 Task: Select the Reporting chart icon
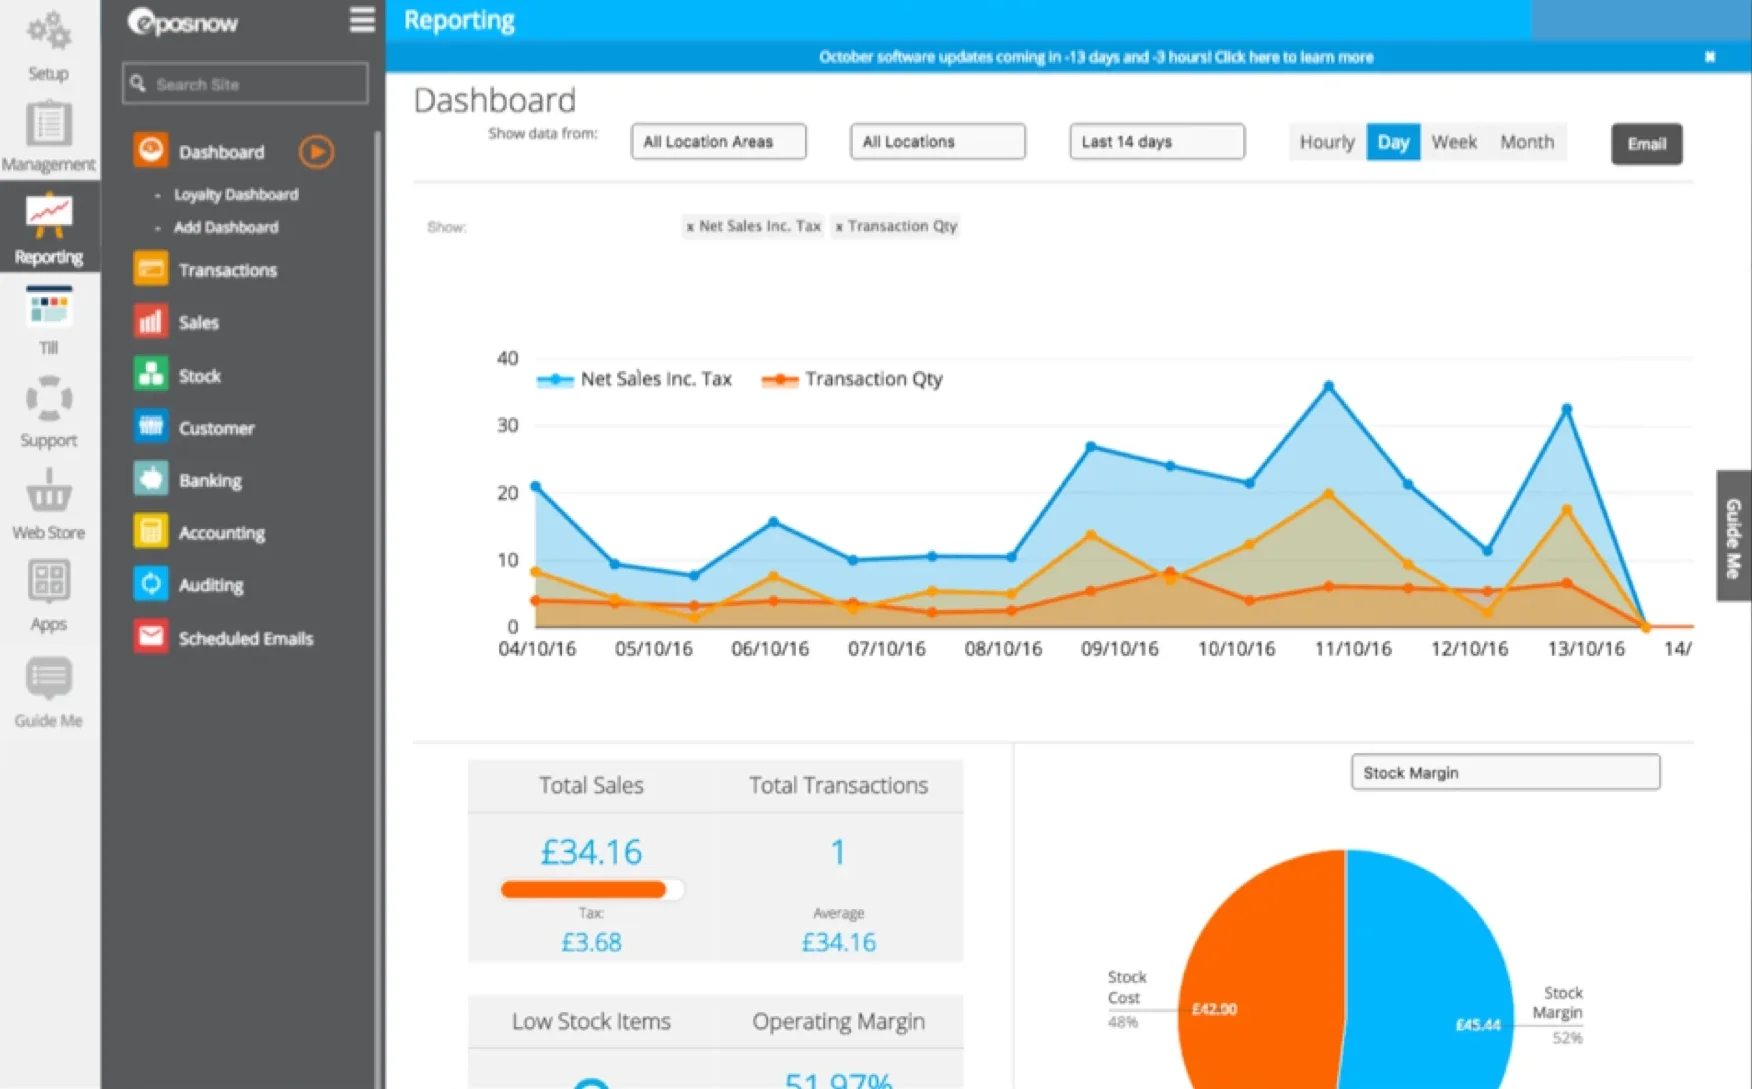[48, 217]
